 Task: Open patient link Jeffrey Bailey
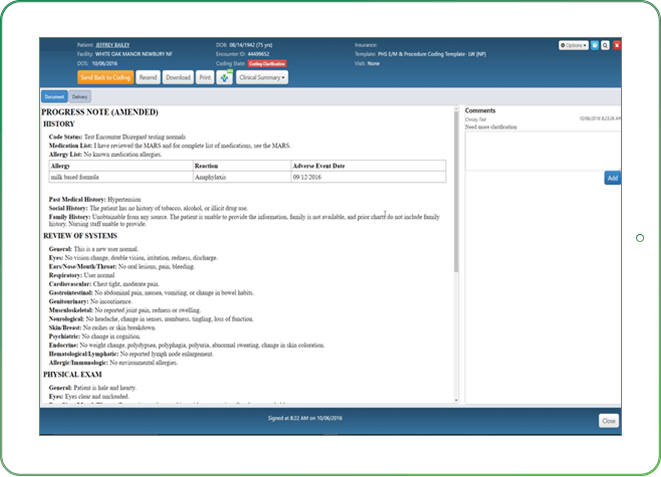[111, 45]
